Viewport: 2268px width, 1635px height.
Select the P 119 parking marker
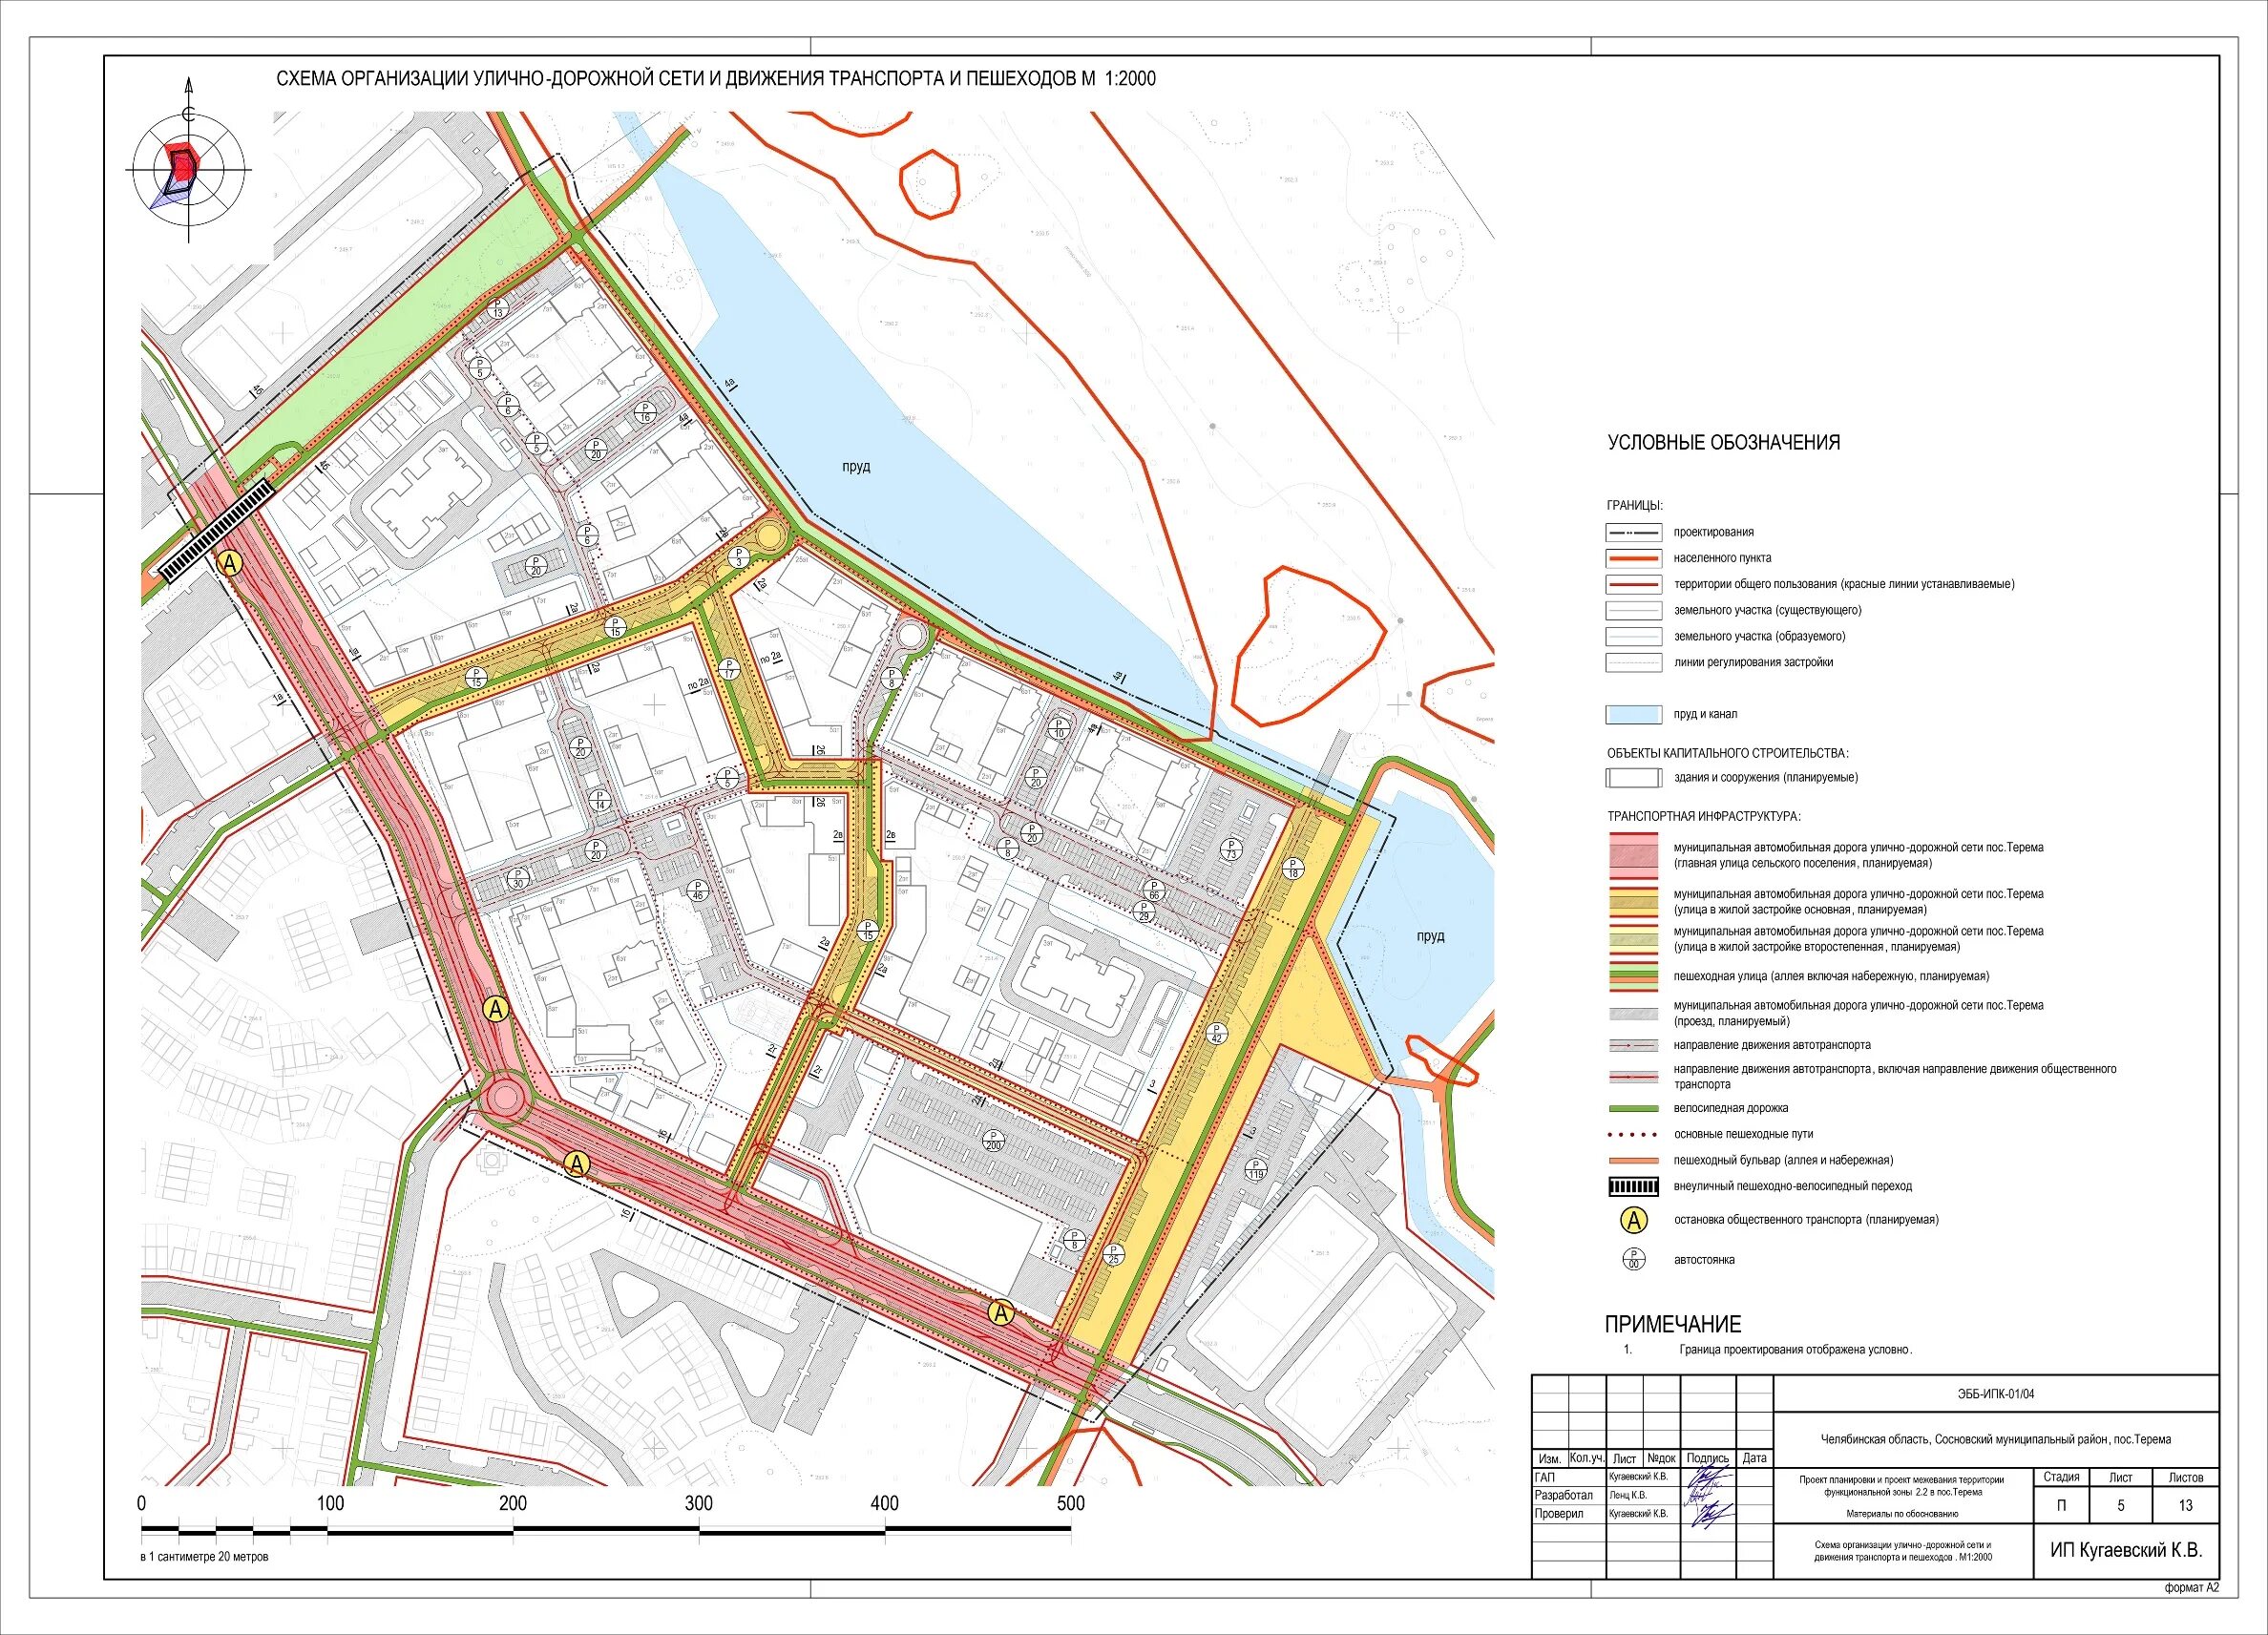point(1257,1169)
